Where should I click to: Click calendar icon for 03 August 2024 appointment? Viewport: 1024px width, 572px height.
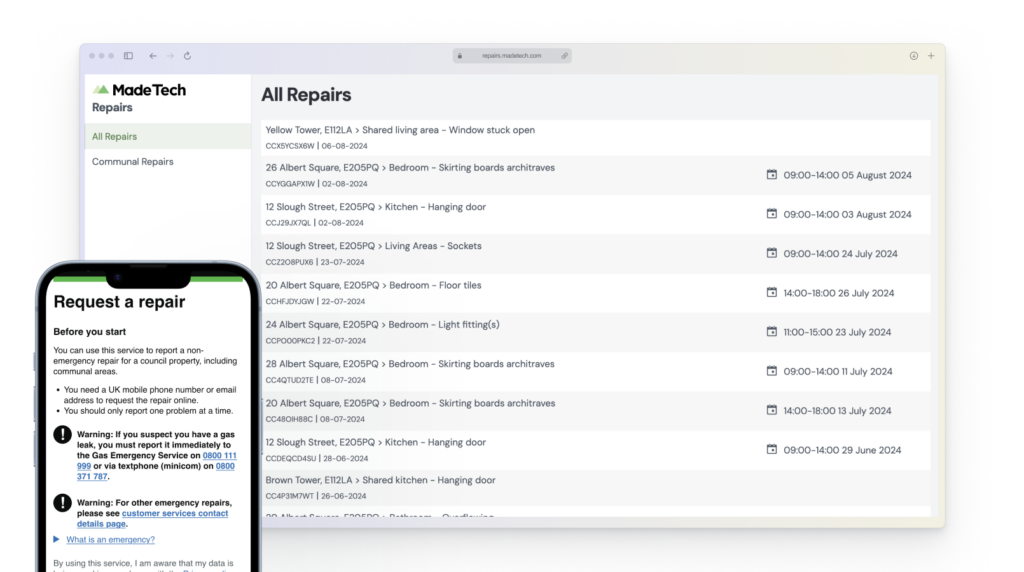pyautogui.click(x=772, y=214)
